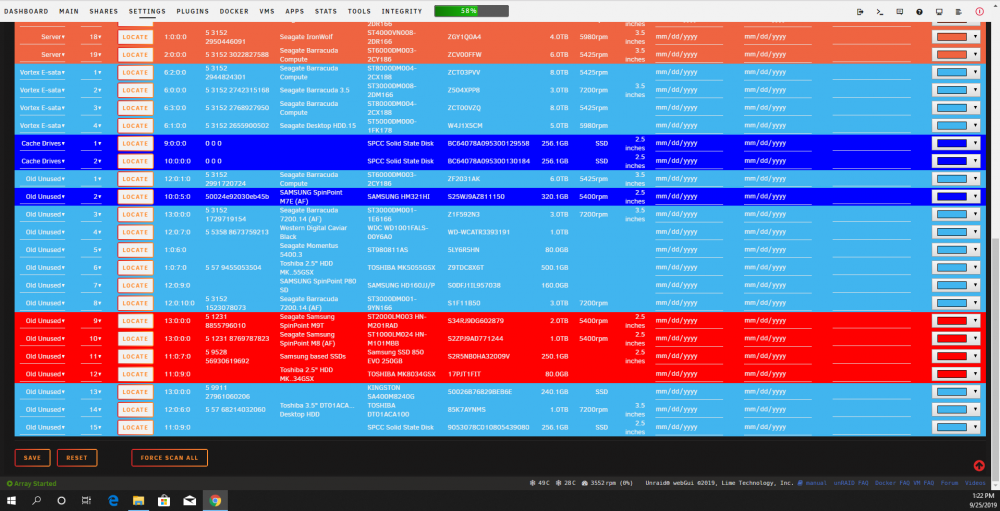Click the SAVE button
The width and height of the screenshot is (1000, 511).
pyautogui.click(x=32, y=458)
